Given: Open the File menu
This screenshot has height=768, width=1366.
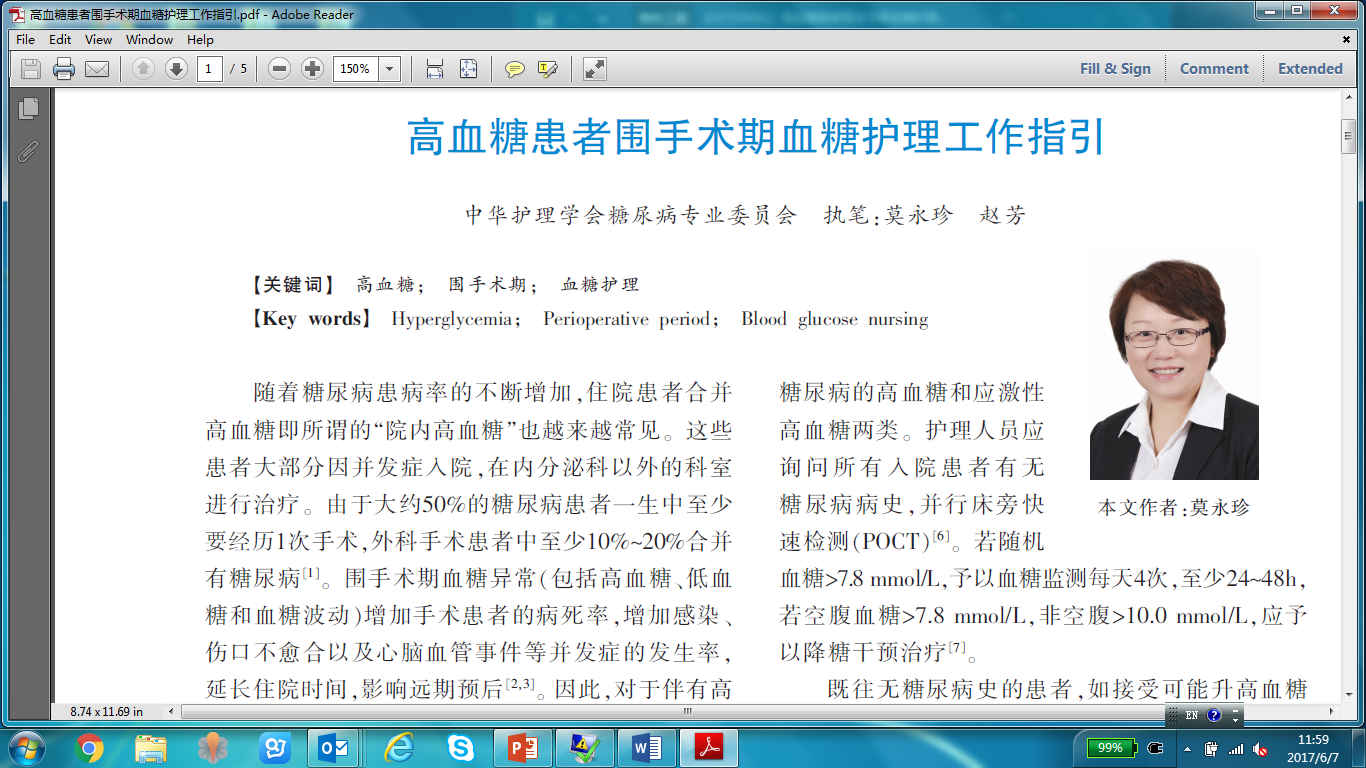Looking at the screenshot, I should pyautogui.click(x=25, y=40).
